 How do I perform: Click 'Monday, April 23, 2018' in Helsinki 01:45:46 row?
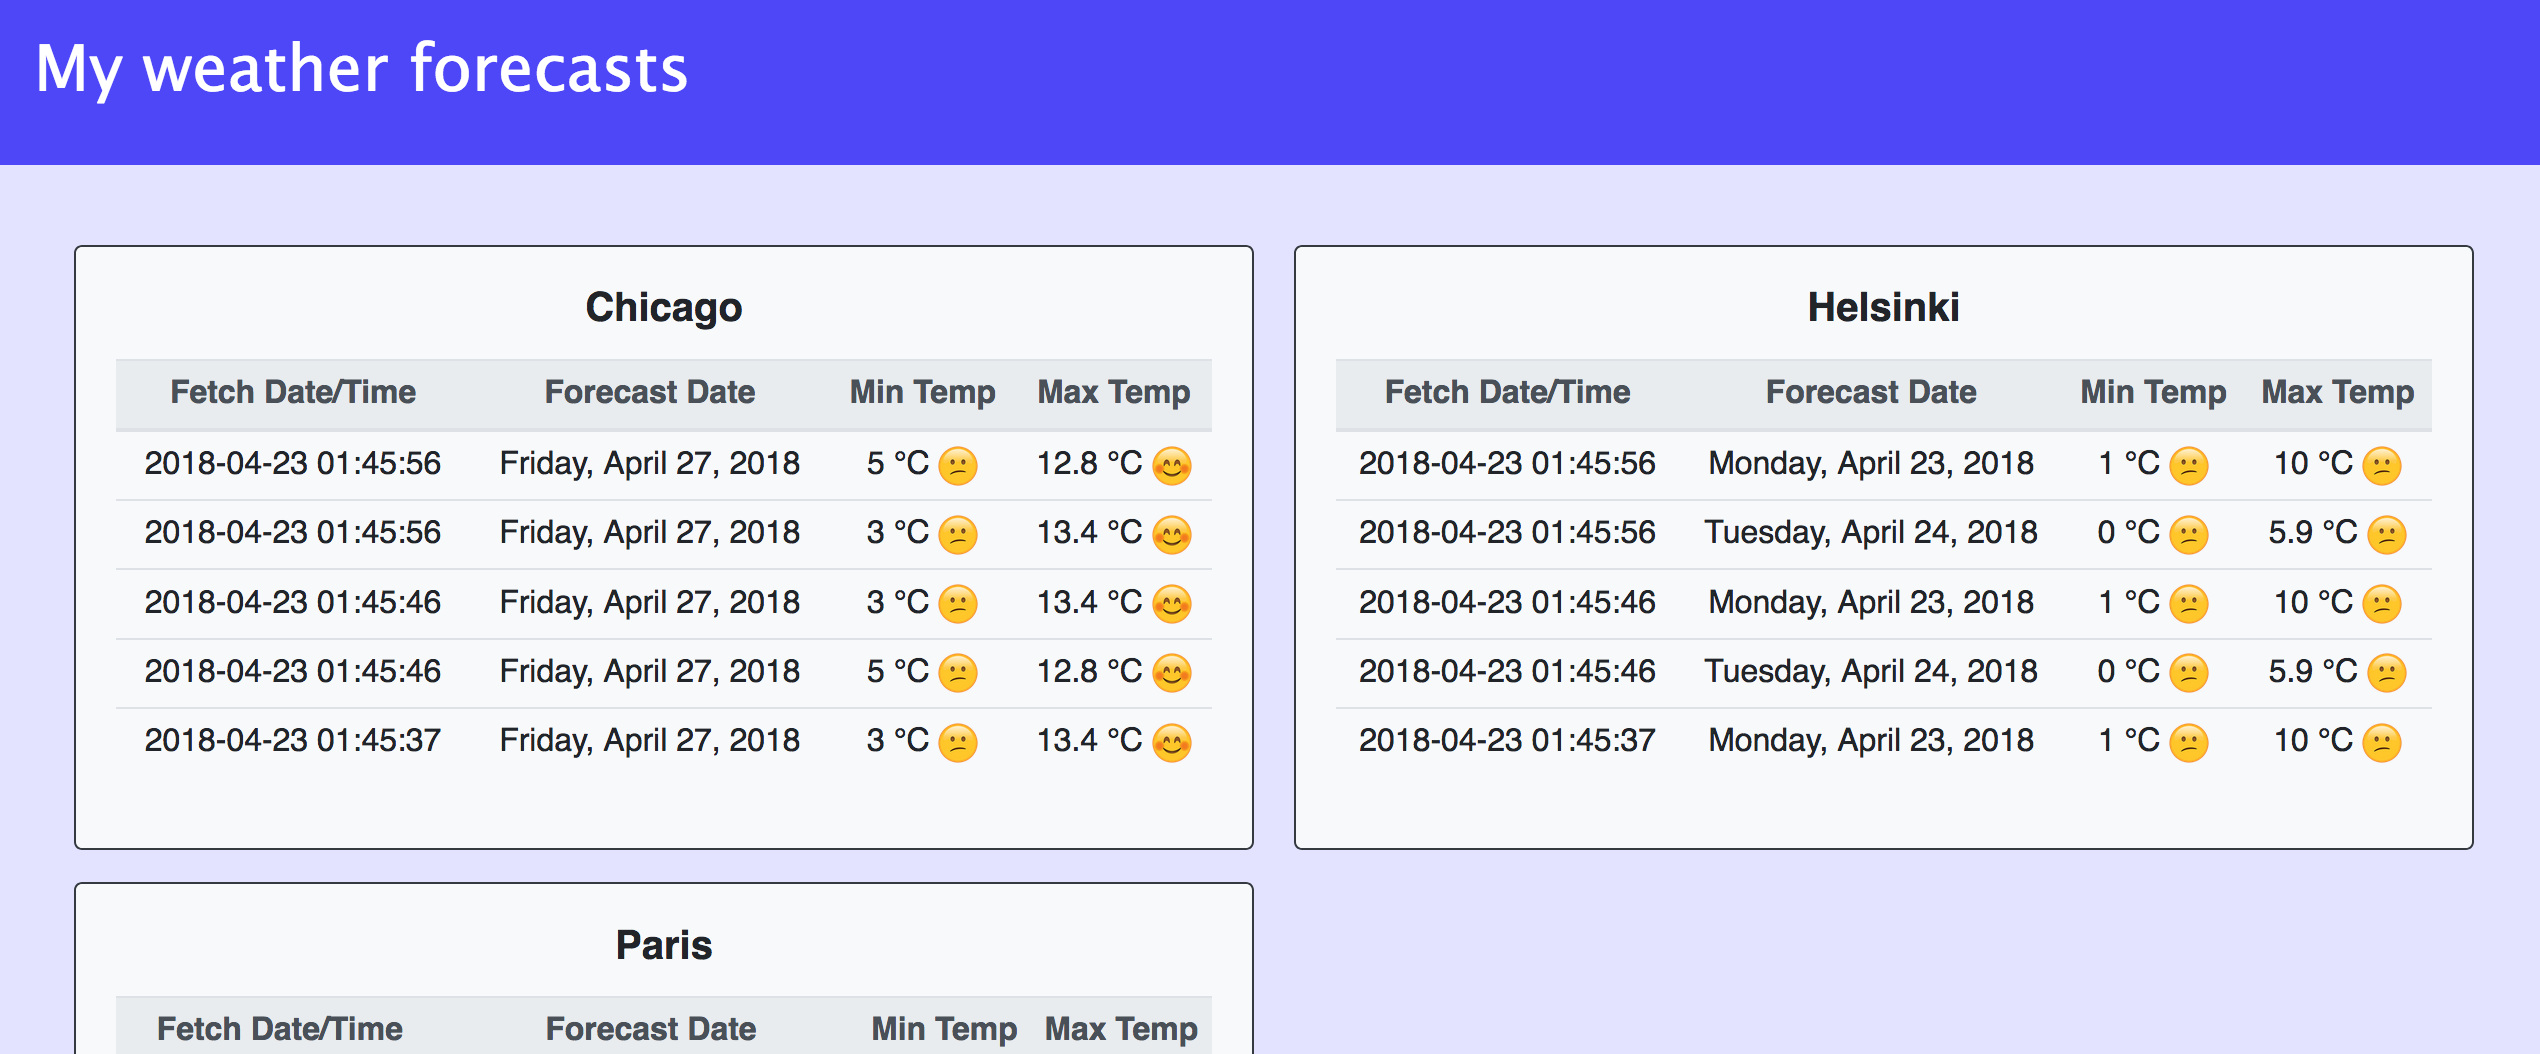1871,603
